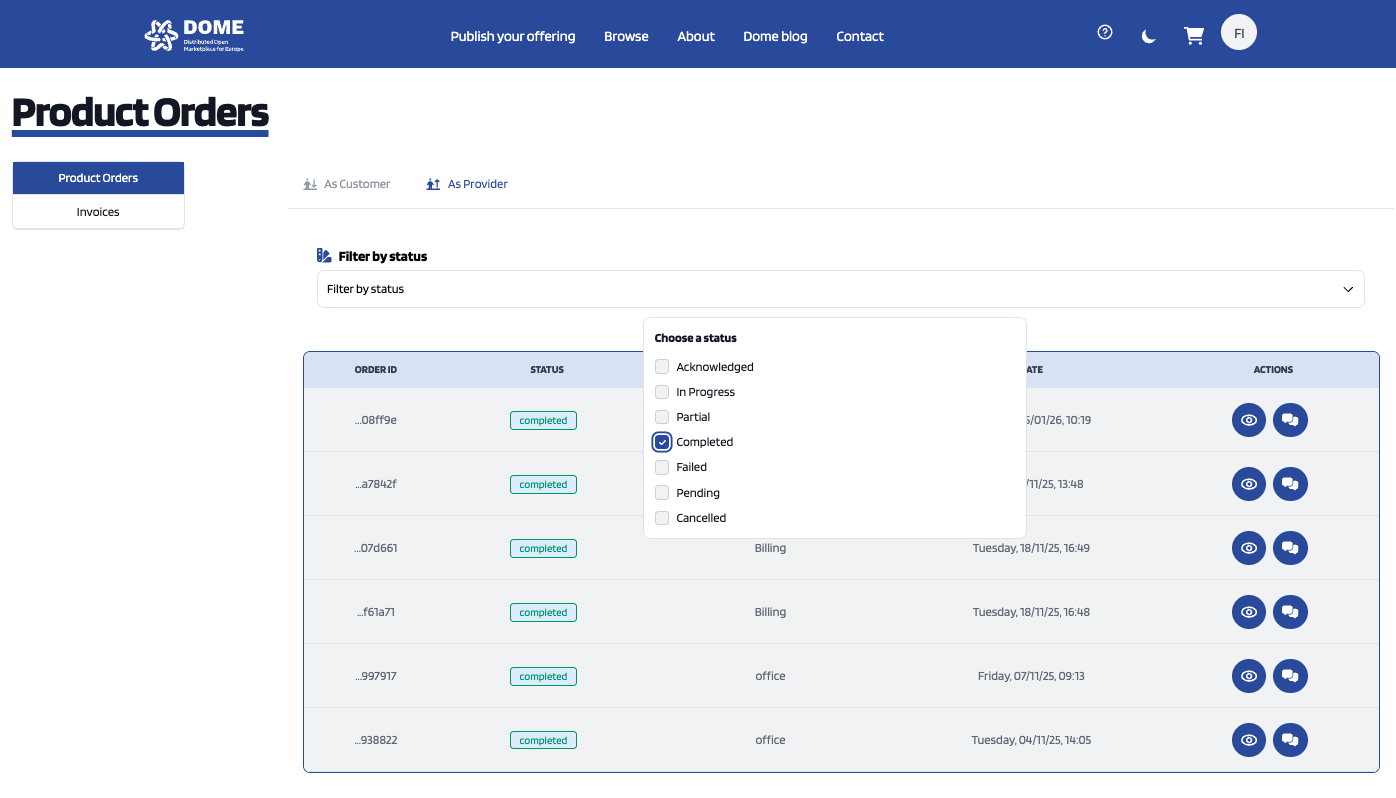Click the completed badge for order f61a71
The height and width of the screenshot is (798, 1396).
click(543, 612)
